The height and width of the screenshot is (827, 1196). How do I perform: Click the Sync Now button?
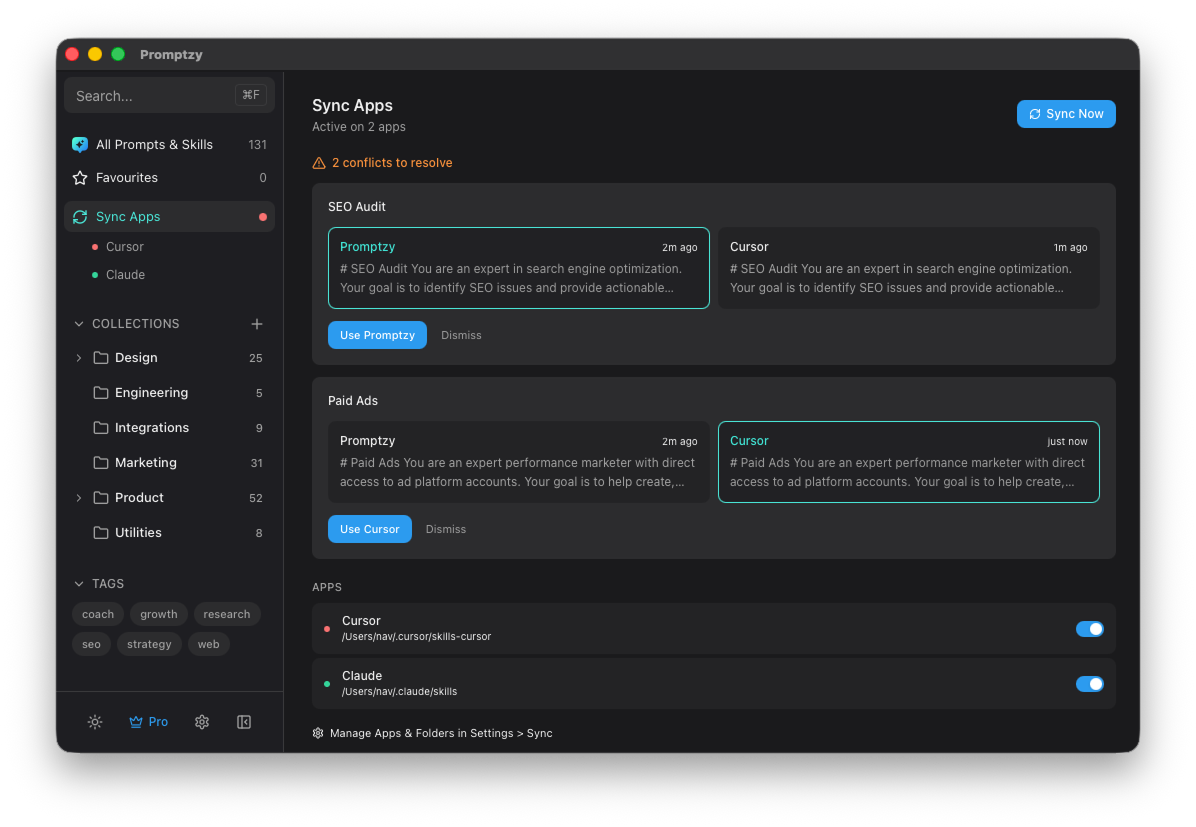1066,113
